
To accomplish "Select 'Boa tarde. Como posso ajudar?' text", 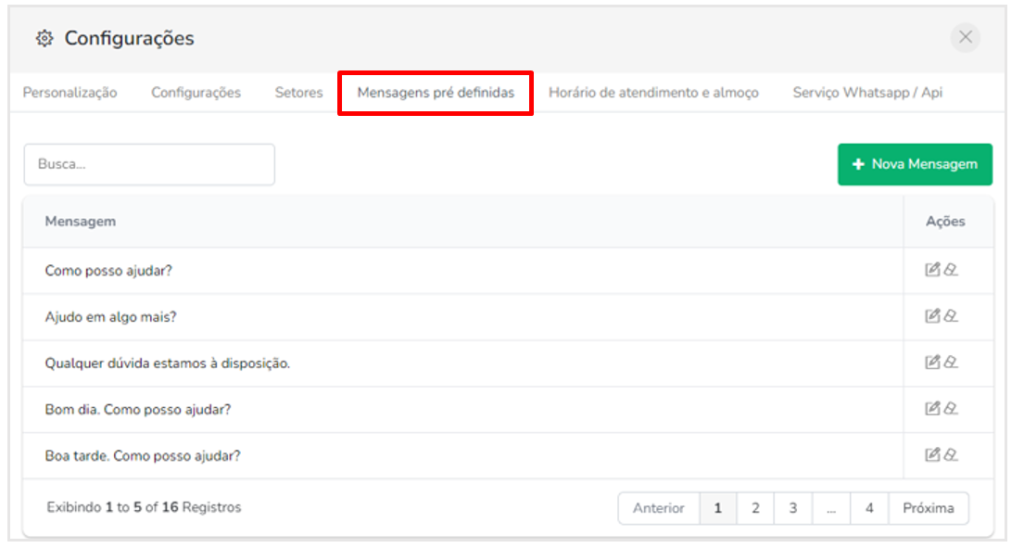I will pyautogui.click(x=142, y=456).
